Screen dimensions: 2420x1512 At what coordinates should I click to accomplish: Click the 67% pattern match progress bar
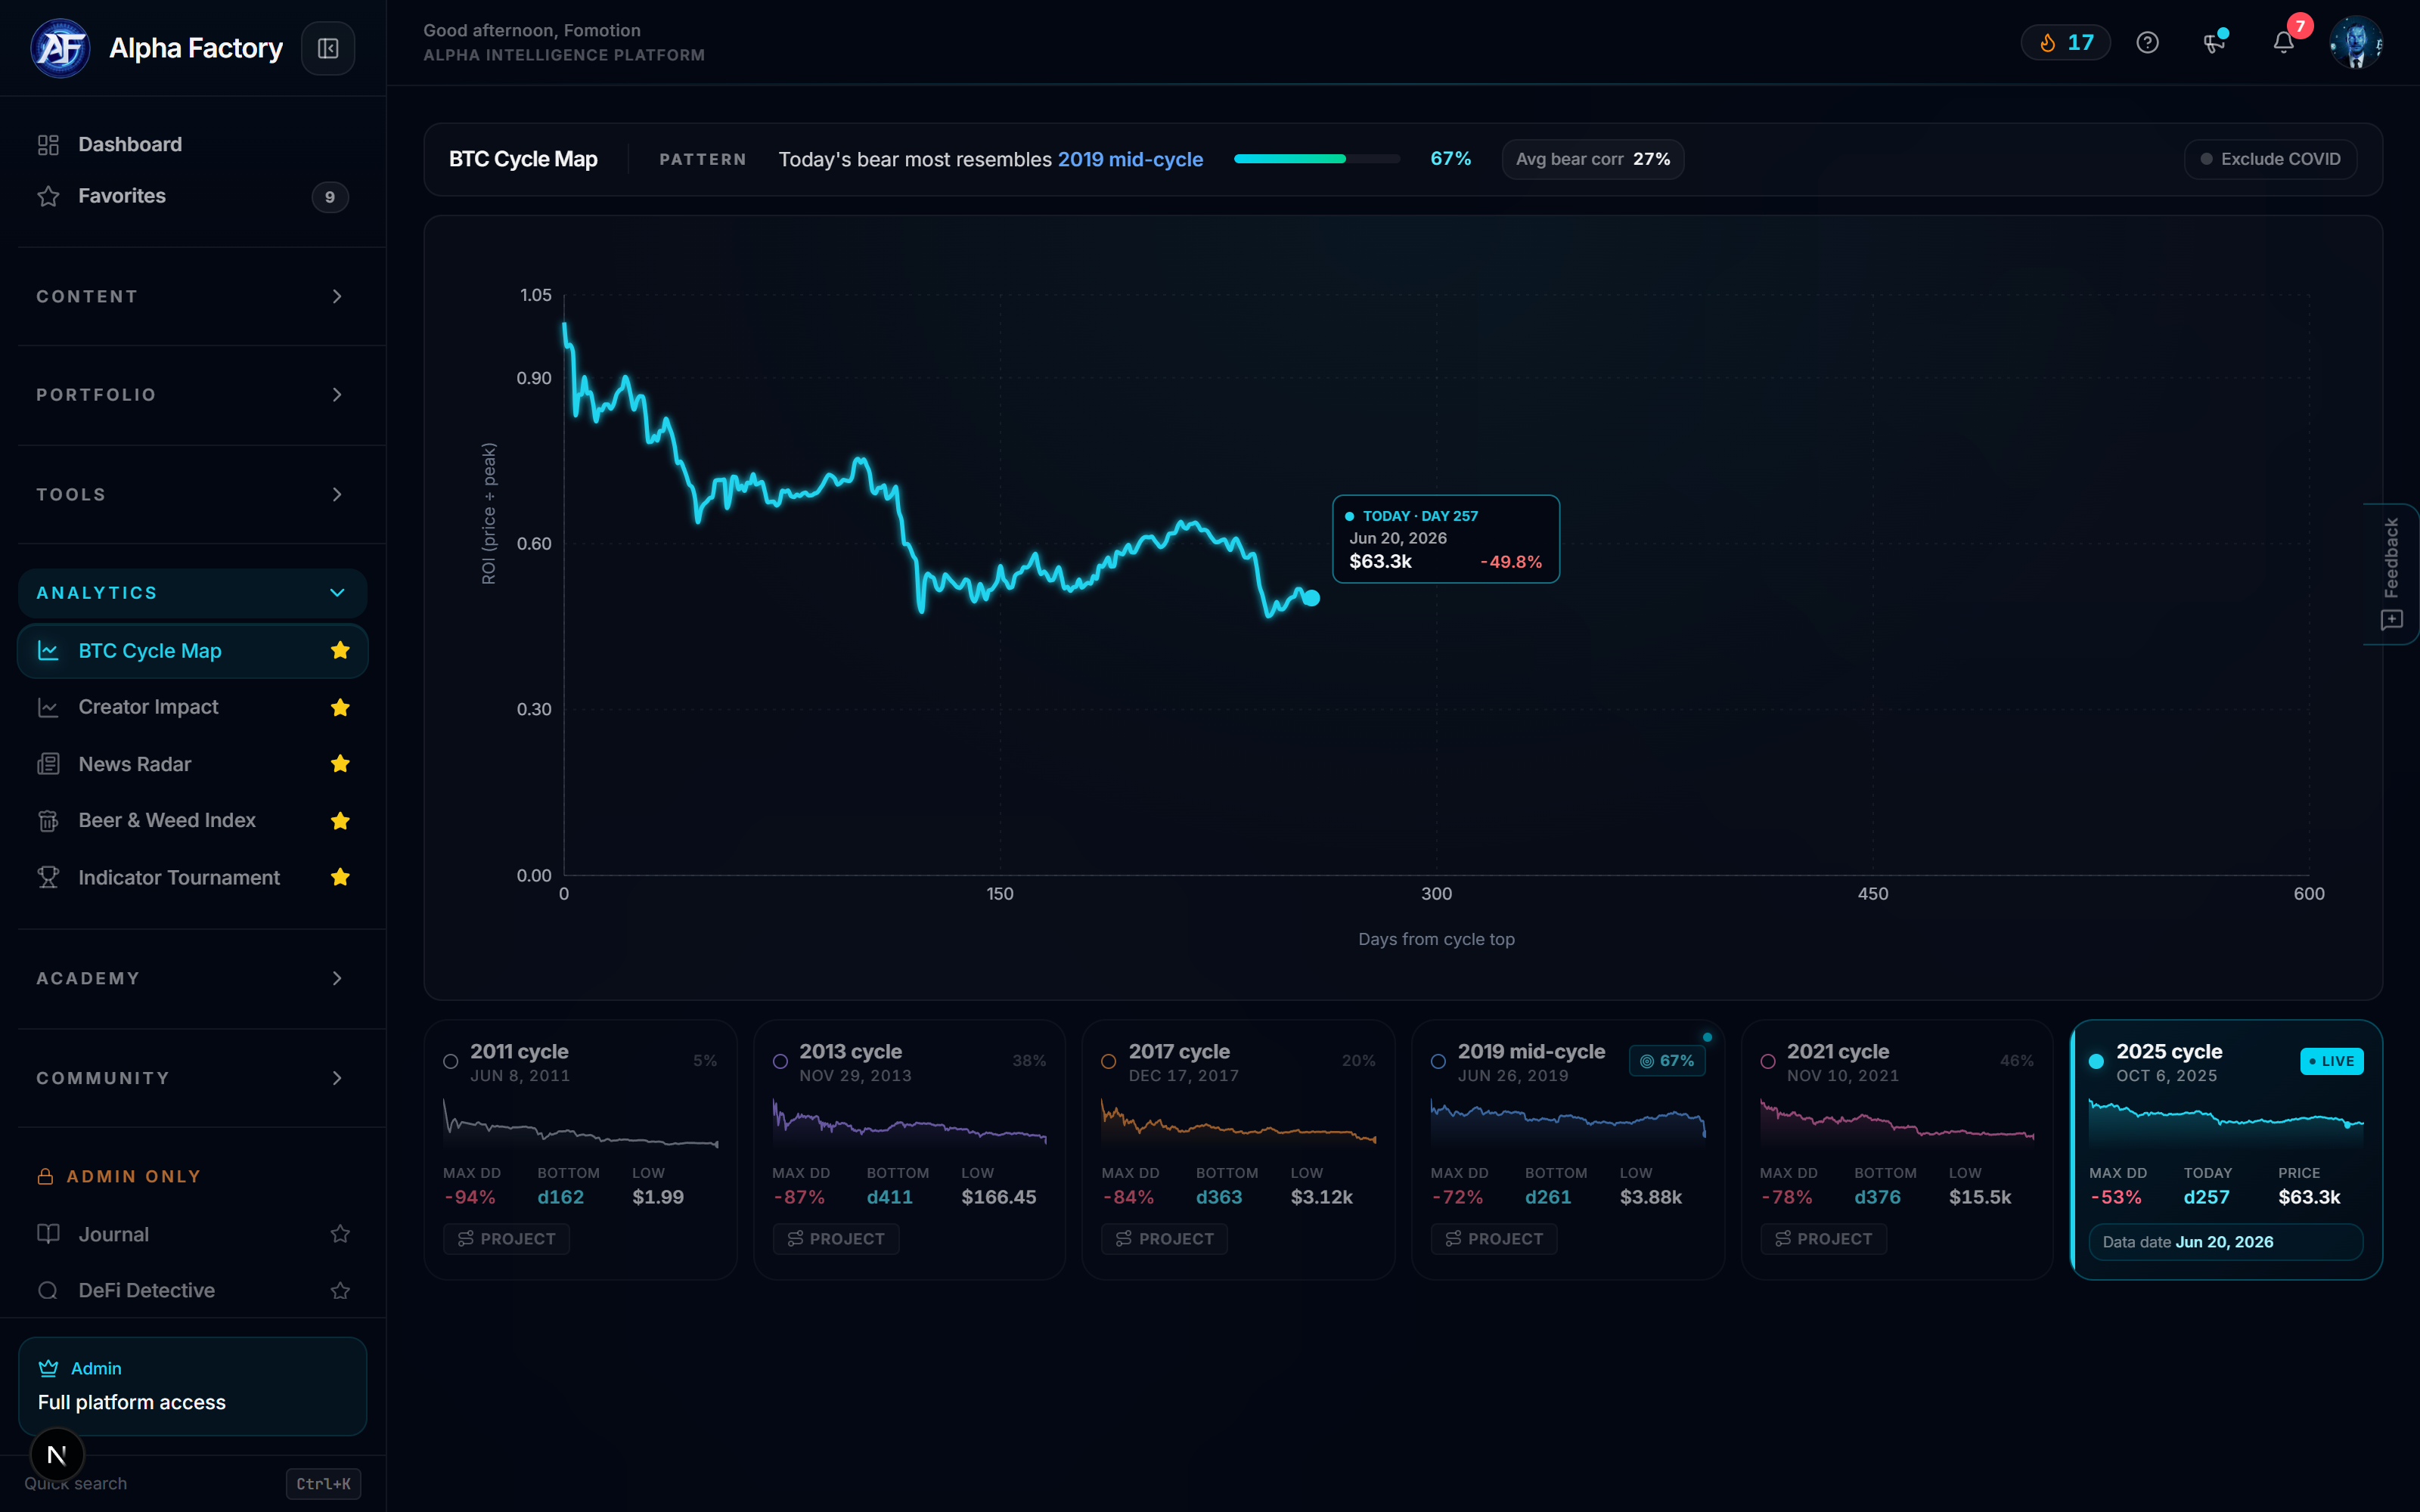(x=1317, y=159)
